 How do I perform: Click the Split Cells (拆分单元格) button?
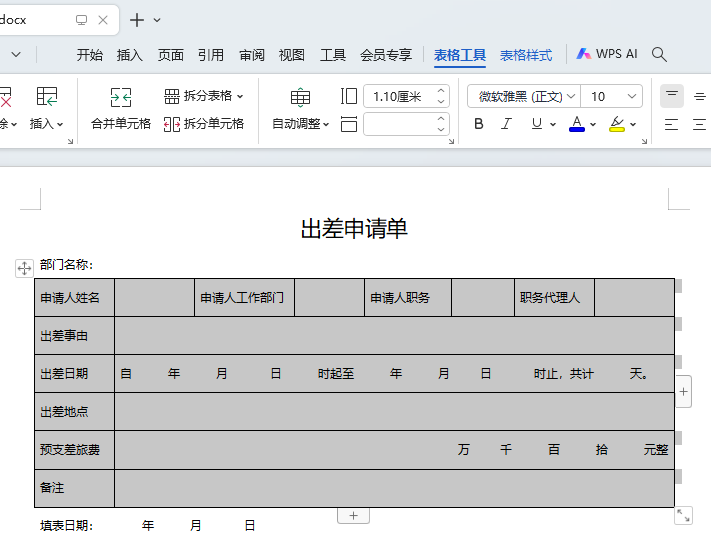tap(204, 124)
